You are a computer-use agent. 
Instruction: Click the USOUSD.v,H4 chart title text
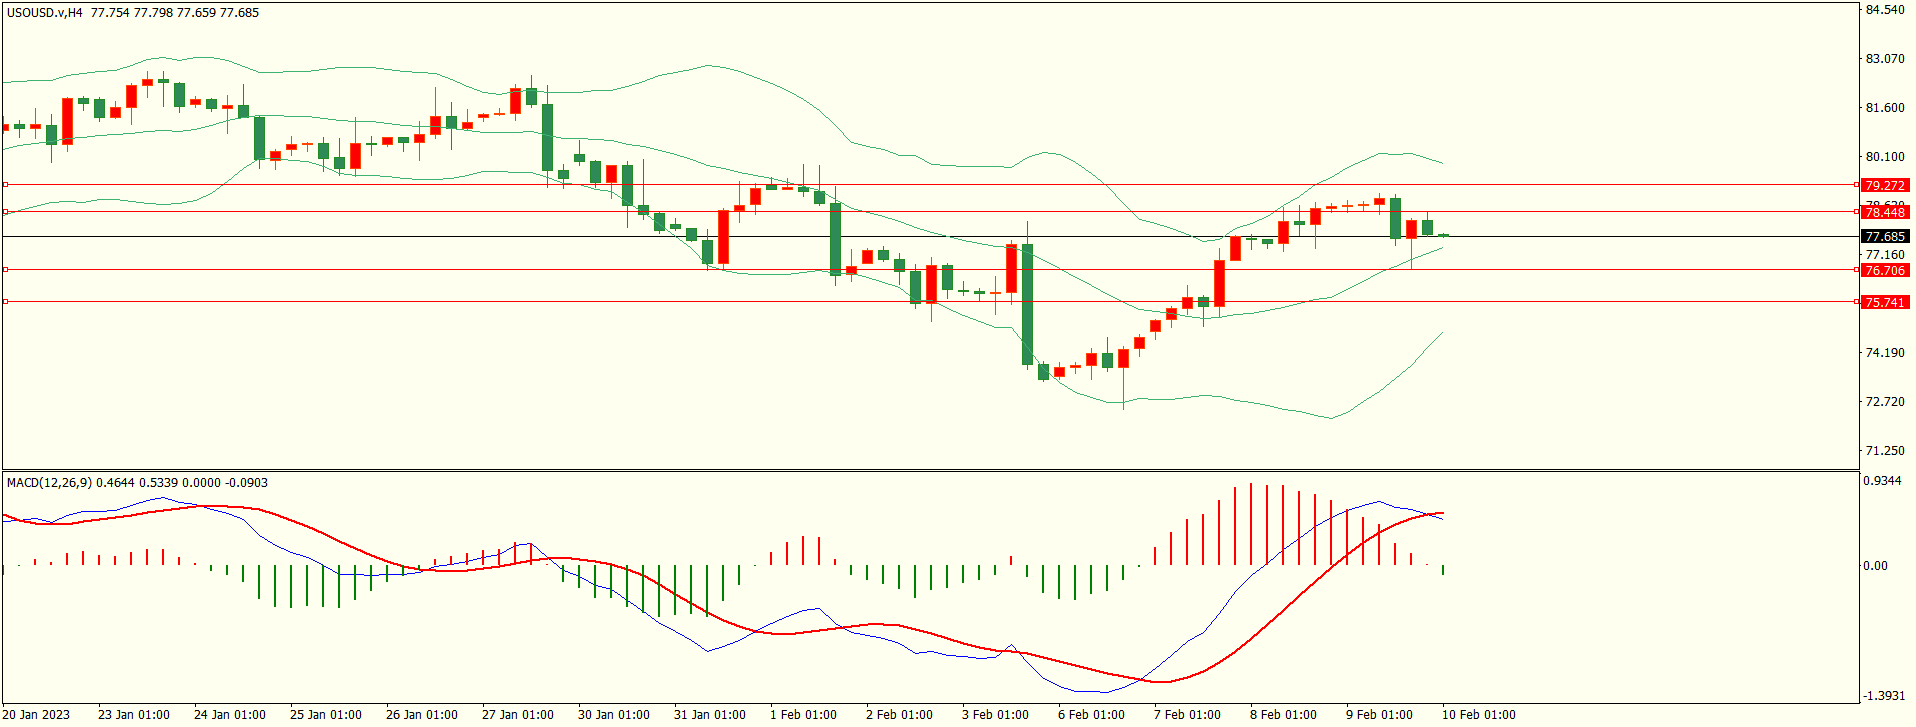(45, 13)
